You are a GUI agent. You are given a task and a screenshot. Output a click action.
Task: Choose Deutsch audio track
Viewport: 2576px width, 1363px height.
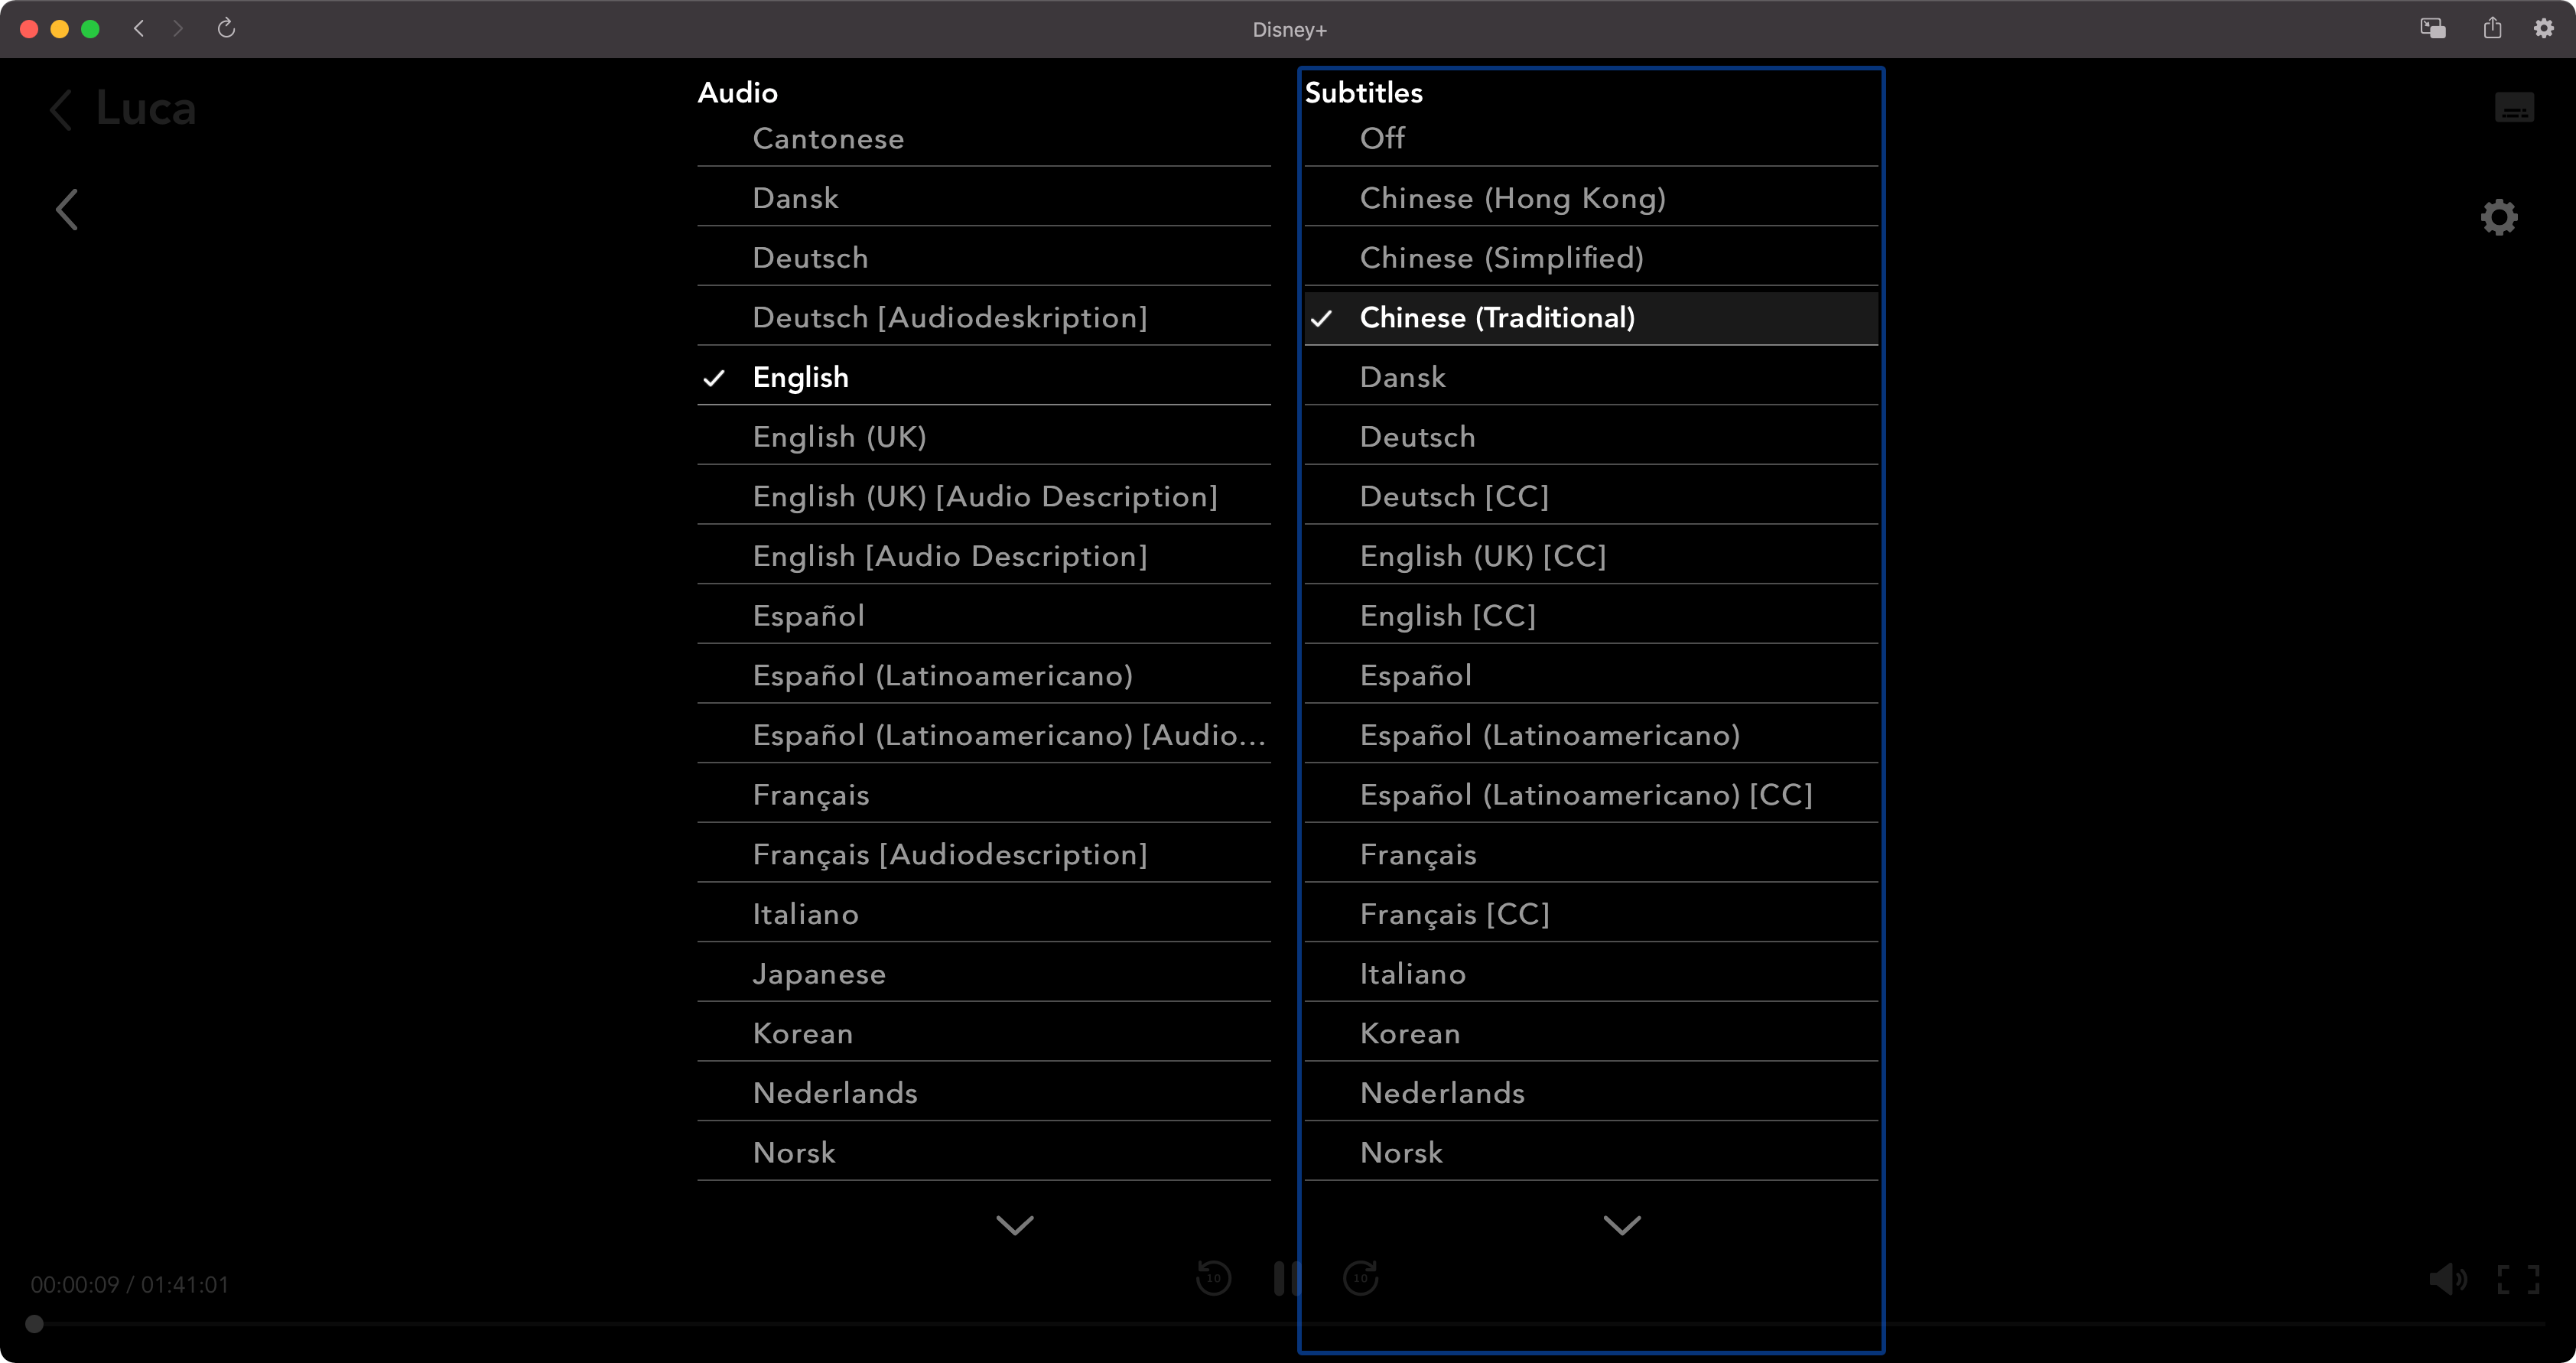(x=983, y=258)
